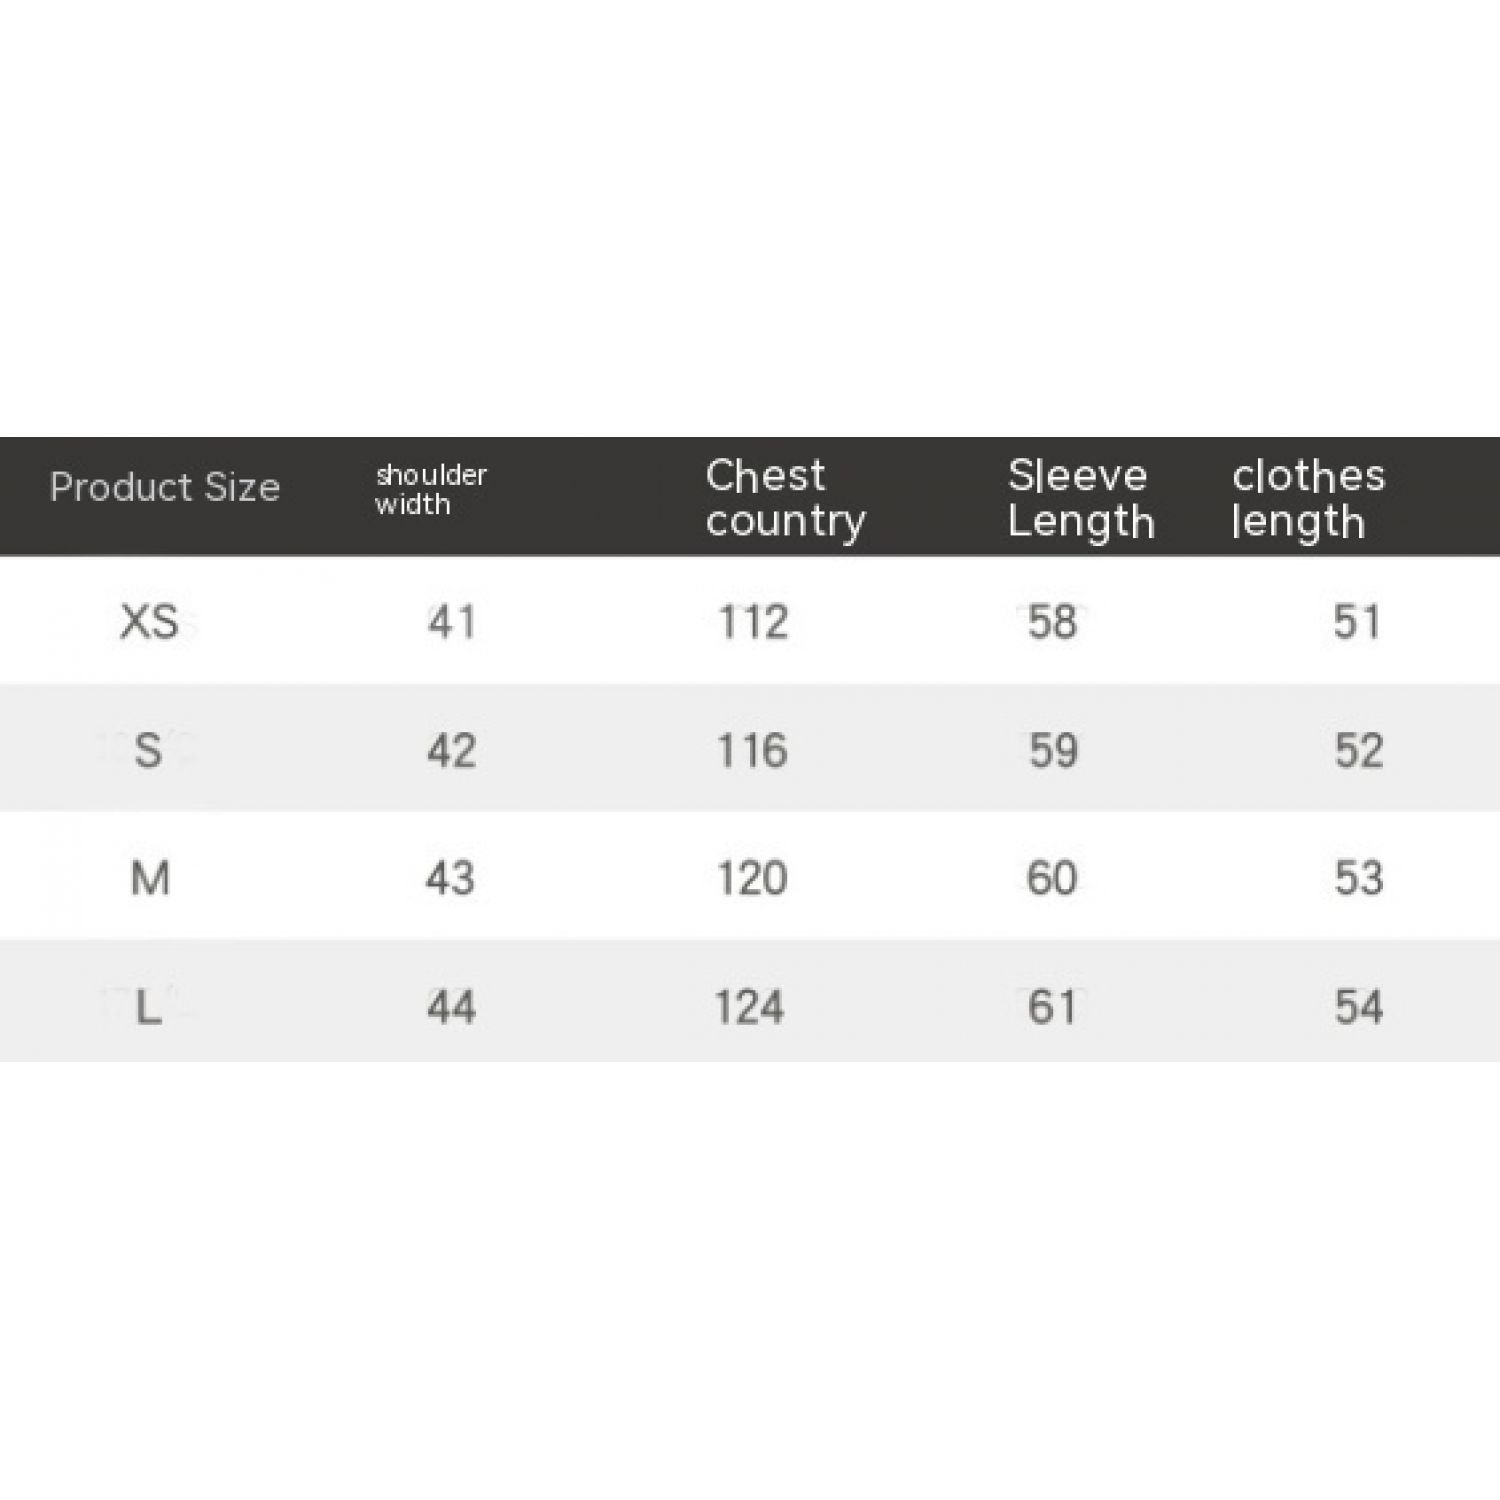Select the Chest country header
This screenshot has width=1500, height=1500.
[785, 498]
